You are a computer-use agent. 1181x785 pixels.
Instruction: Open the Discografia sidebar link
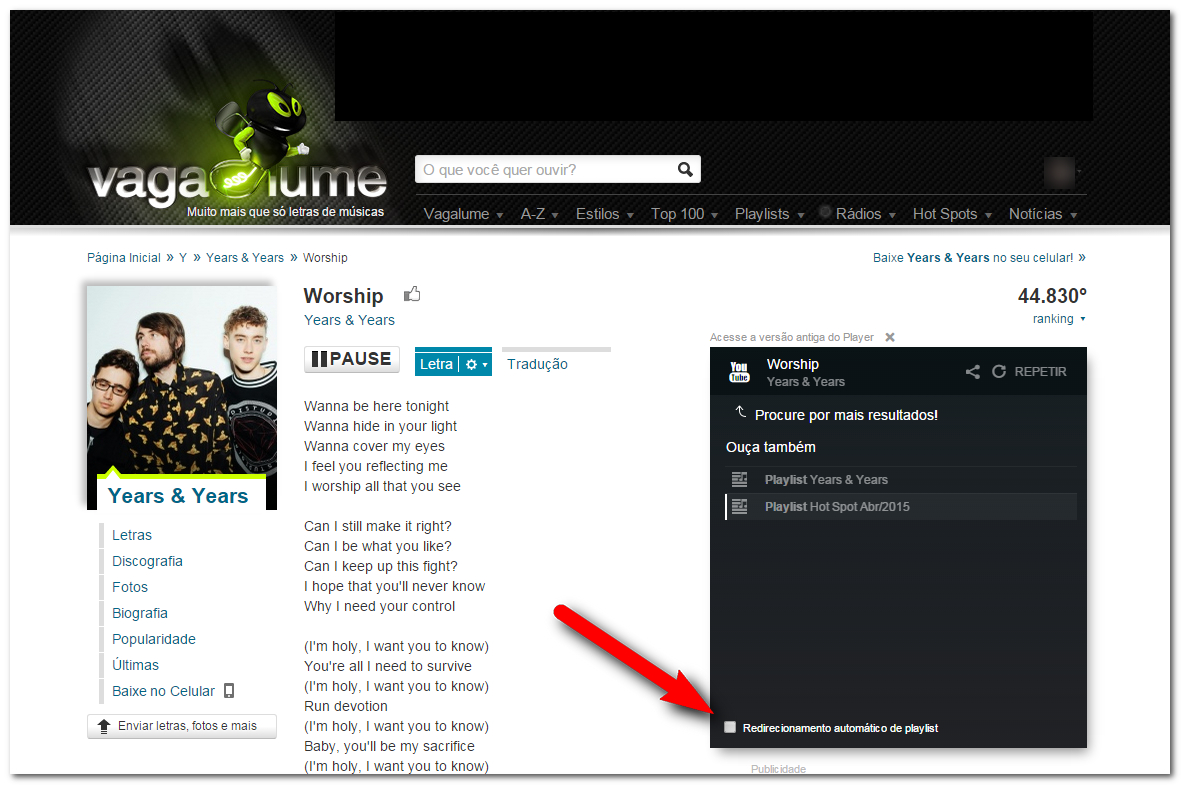[x=148, y=561]
